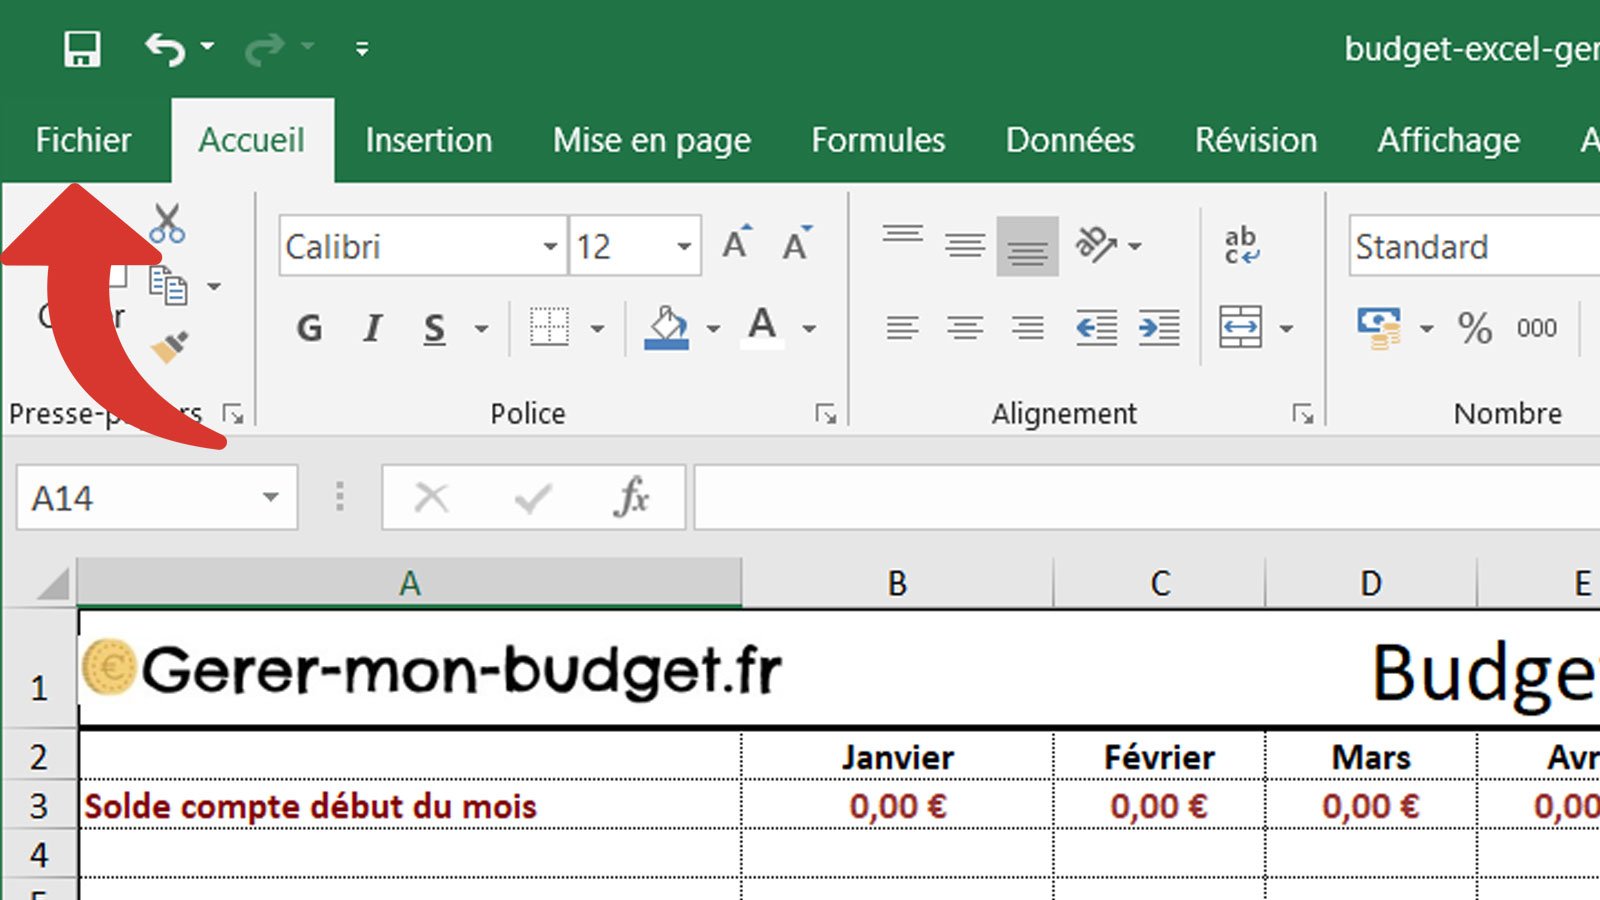Apply italic formatting
Screen dimensions: 1600x900
372,327
